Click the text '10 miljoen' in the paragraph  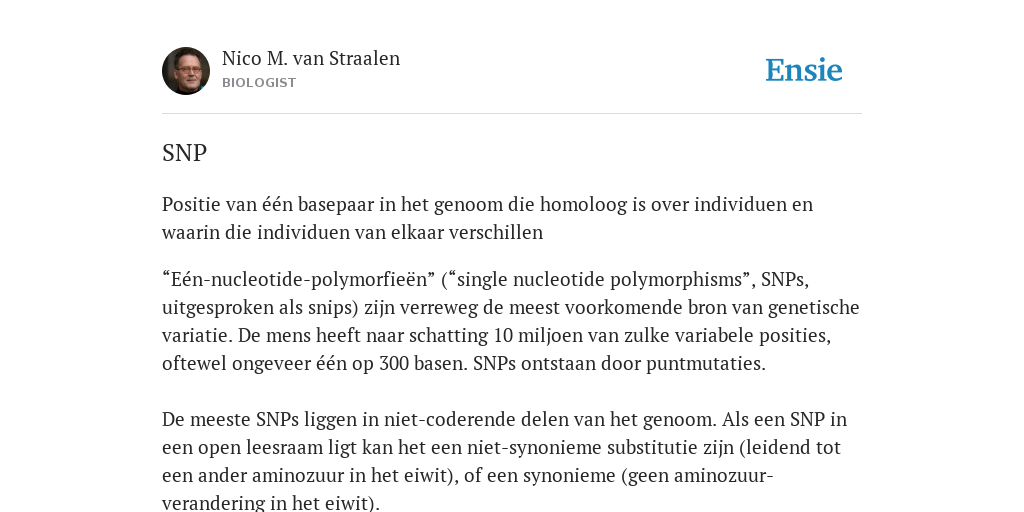click(x=537, y=335)
